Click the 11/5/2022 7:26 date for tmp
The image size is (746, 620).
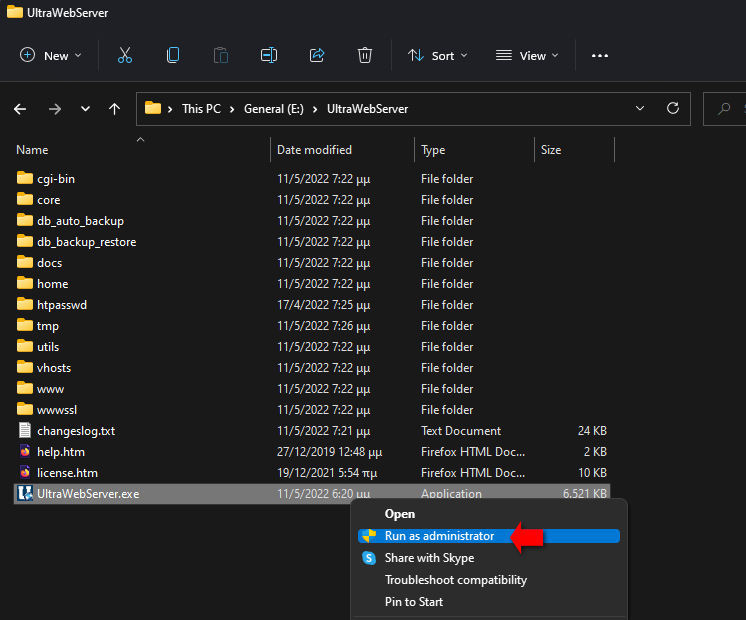point(324,326)
